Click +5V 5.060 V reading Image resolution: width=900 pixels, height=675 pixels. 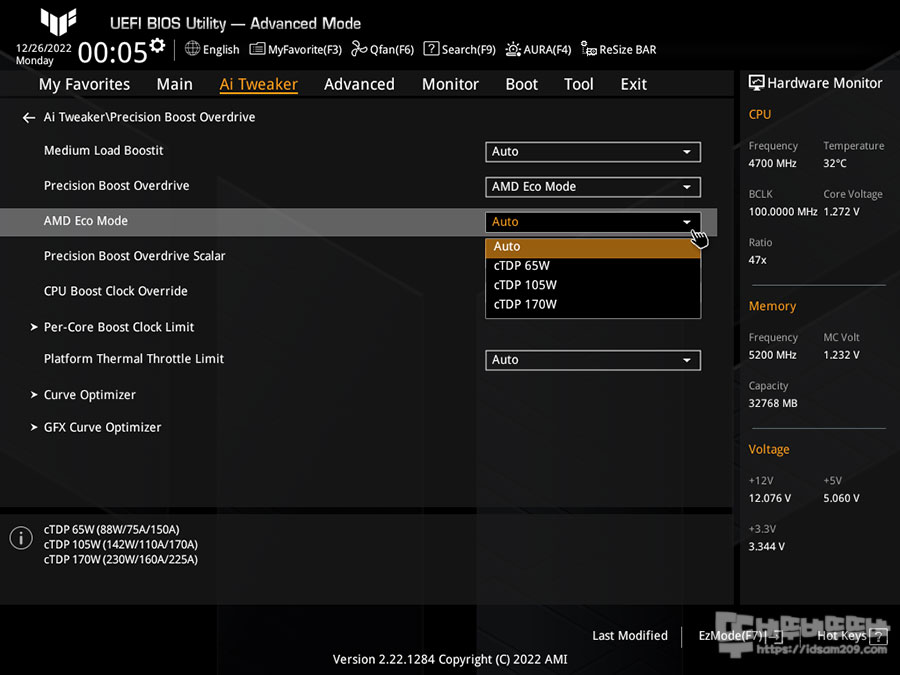[x=841, y=498]
